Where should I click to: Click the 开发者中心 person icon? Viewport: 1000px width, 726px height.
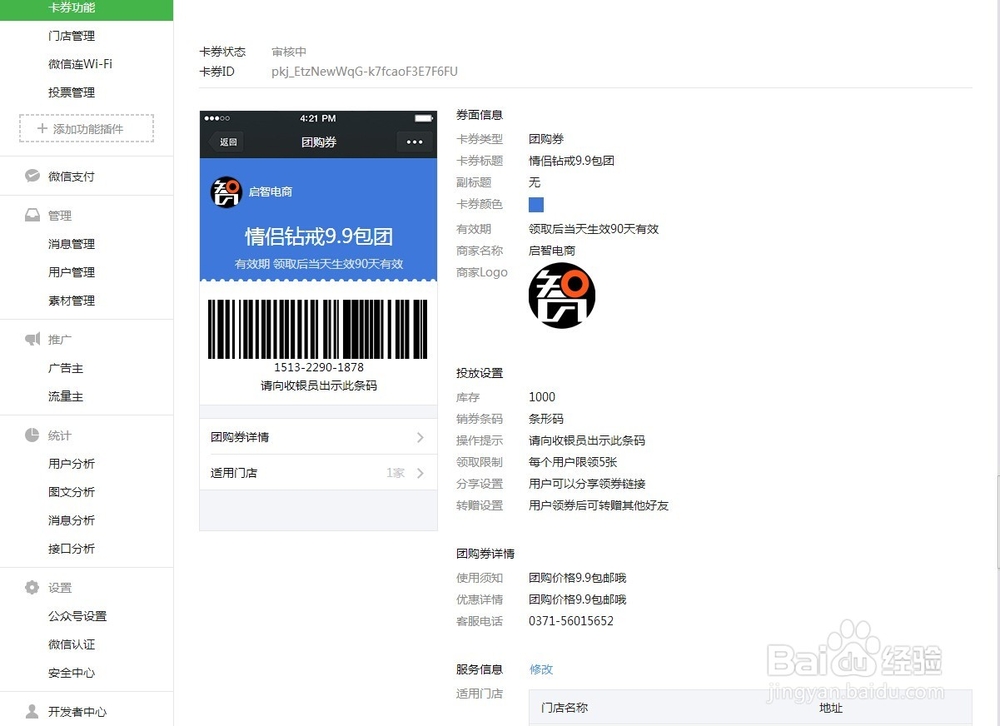pos(32,711)
